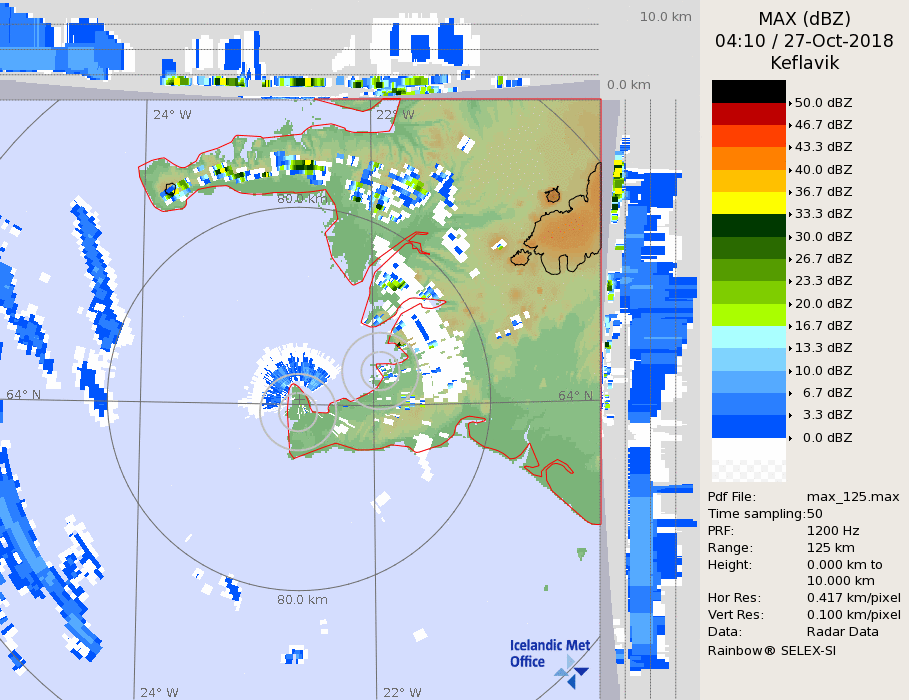Click the 04:10 / 27-Oct-2018 timestamp
This screenshot has width=909, height=700.
point(804,41)
